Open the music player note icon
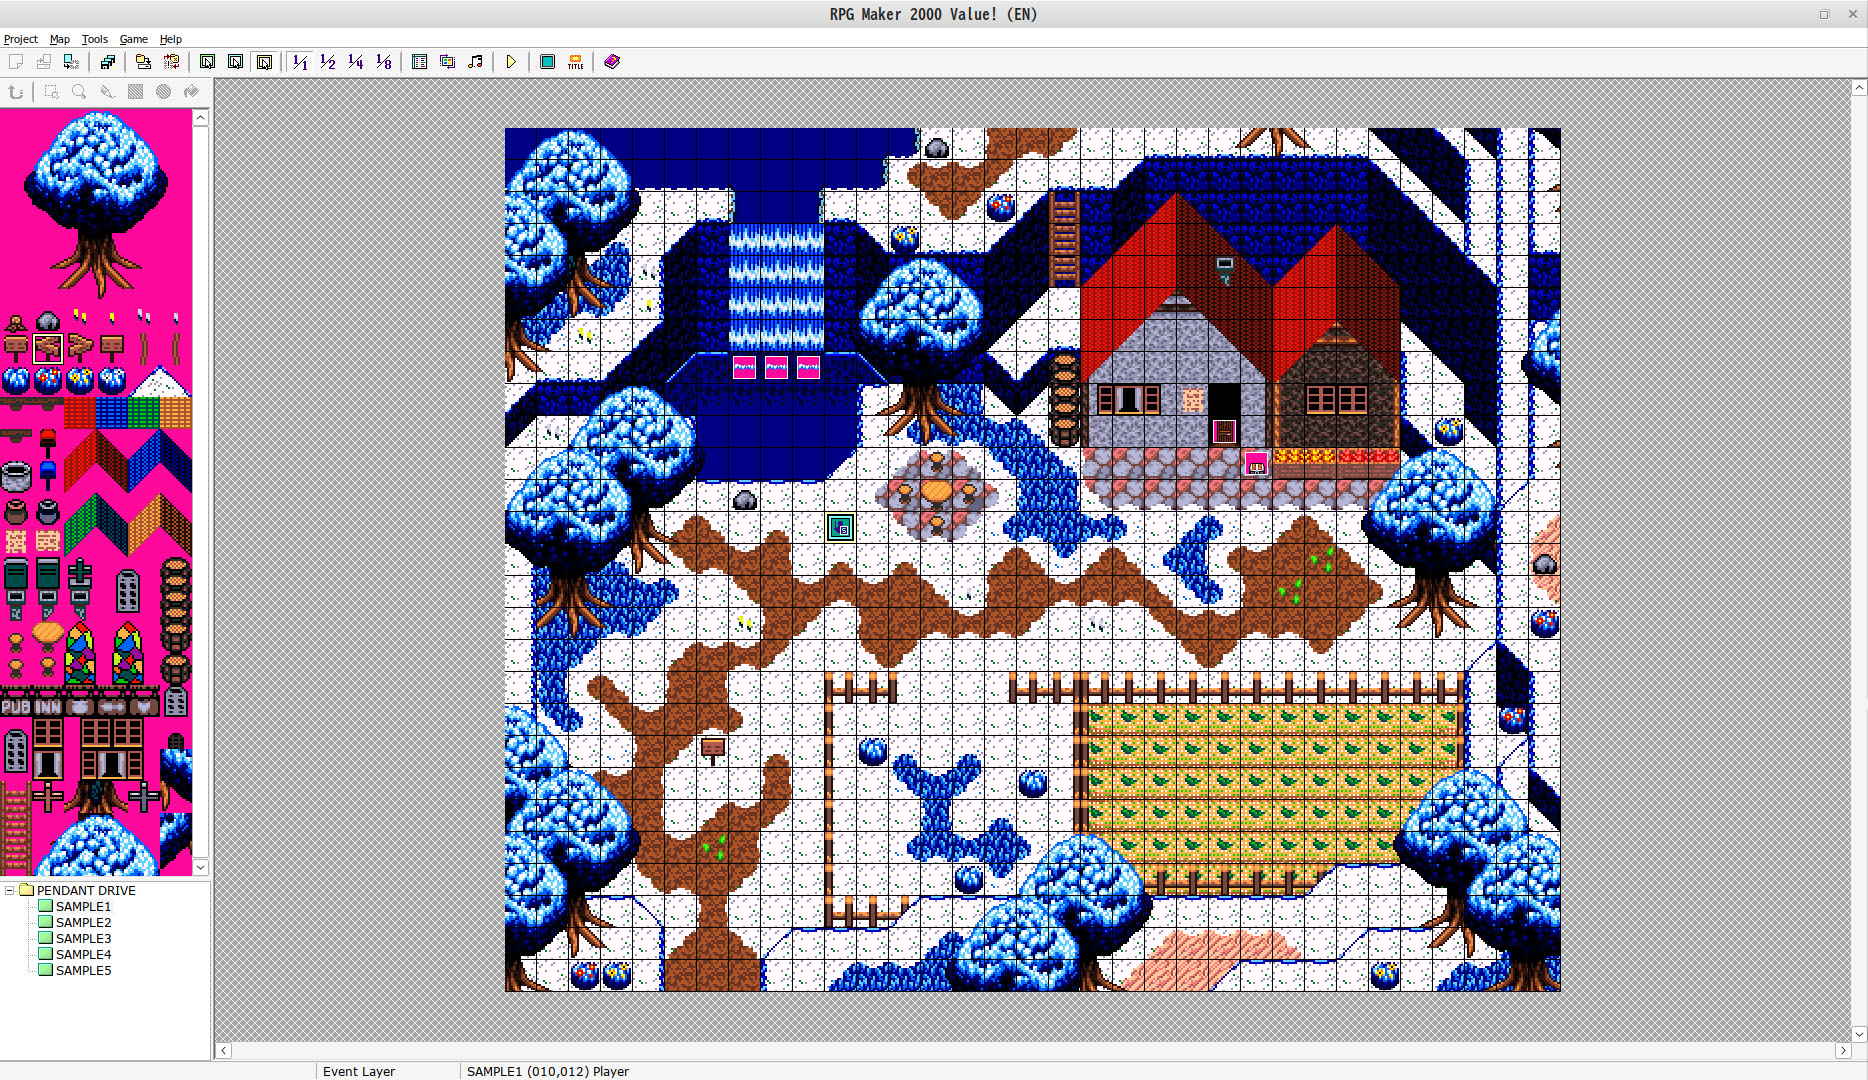This screenshot has height=1080, width=1868. pyautogui.click(x=475, y=62)
